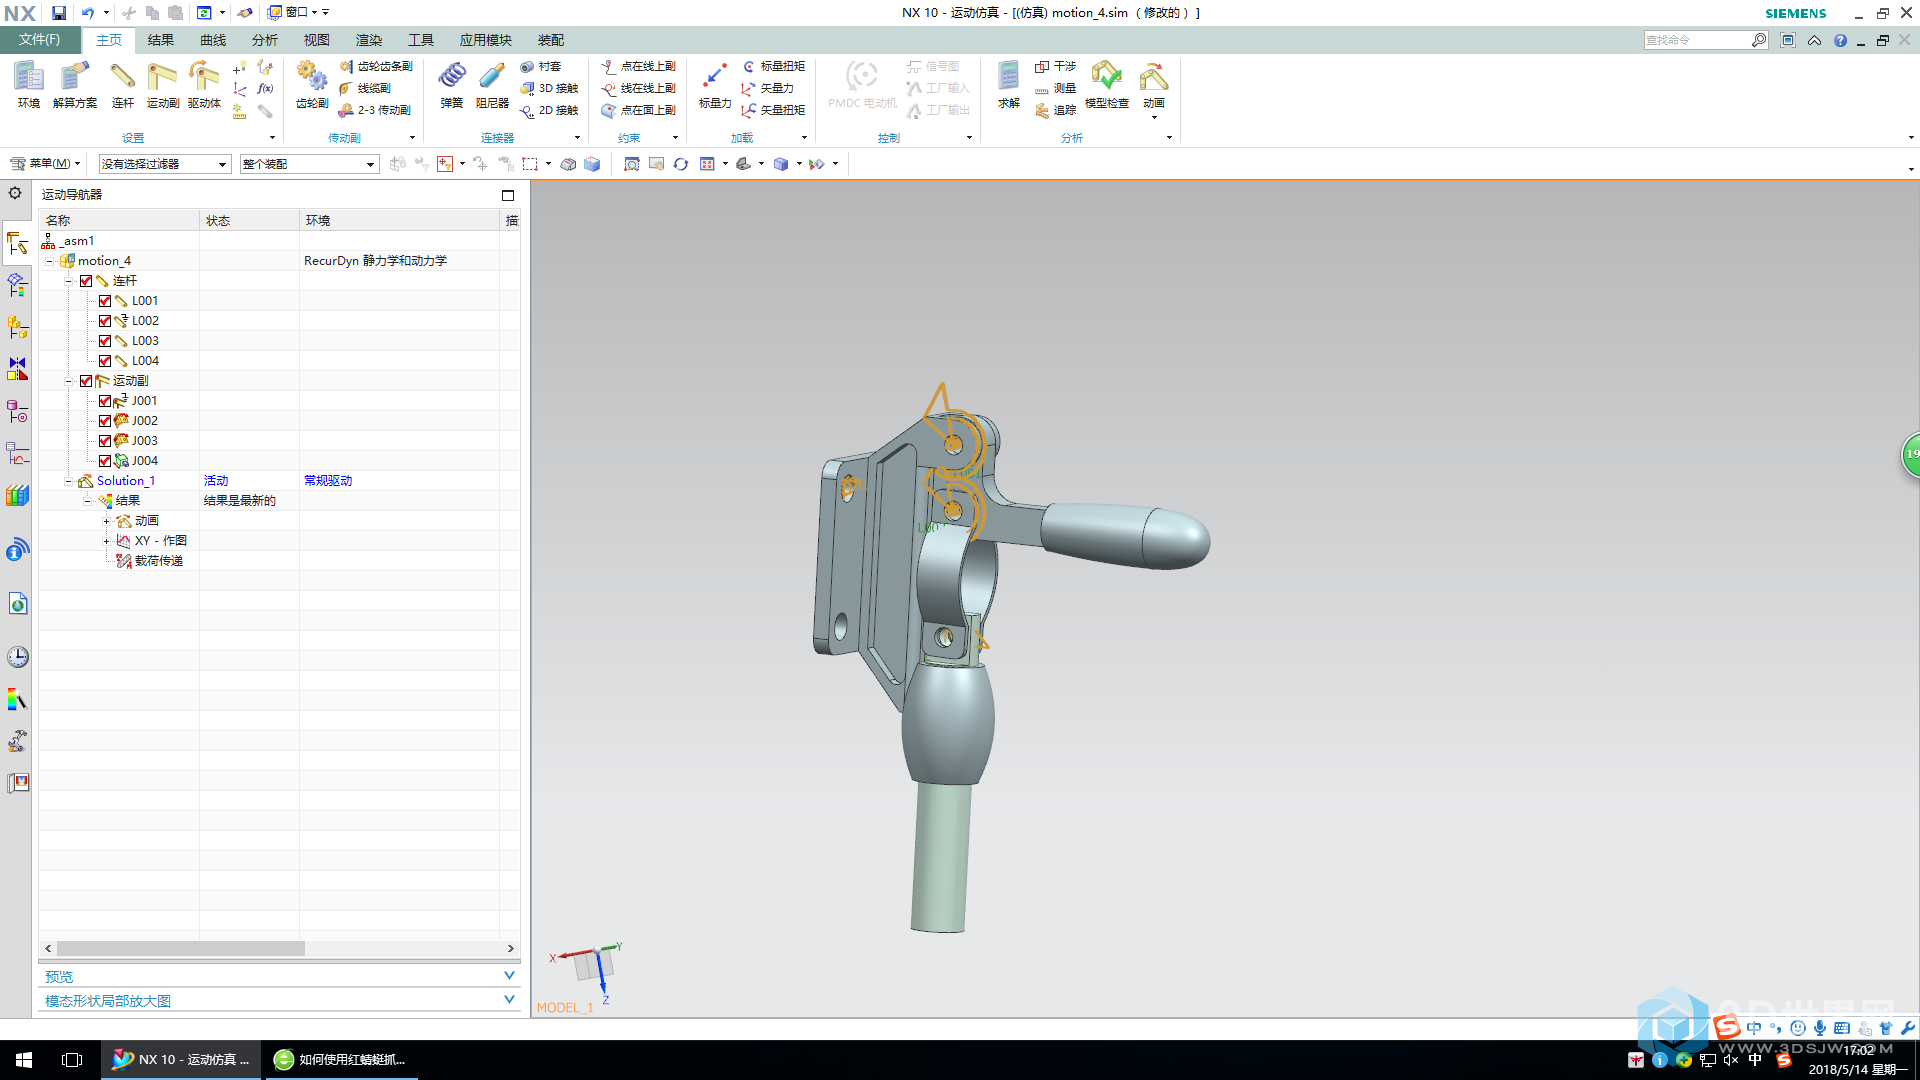Screen dimensions: 1920x1080
Task: Uncheck link L004
Action: (105, 361)
